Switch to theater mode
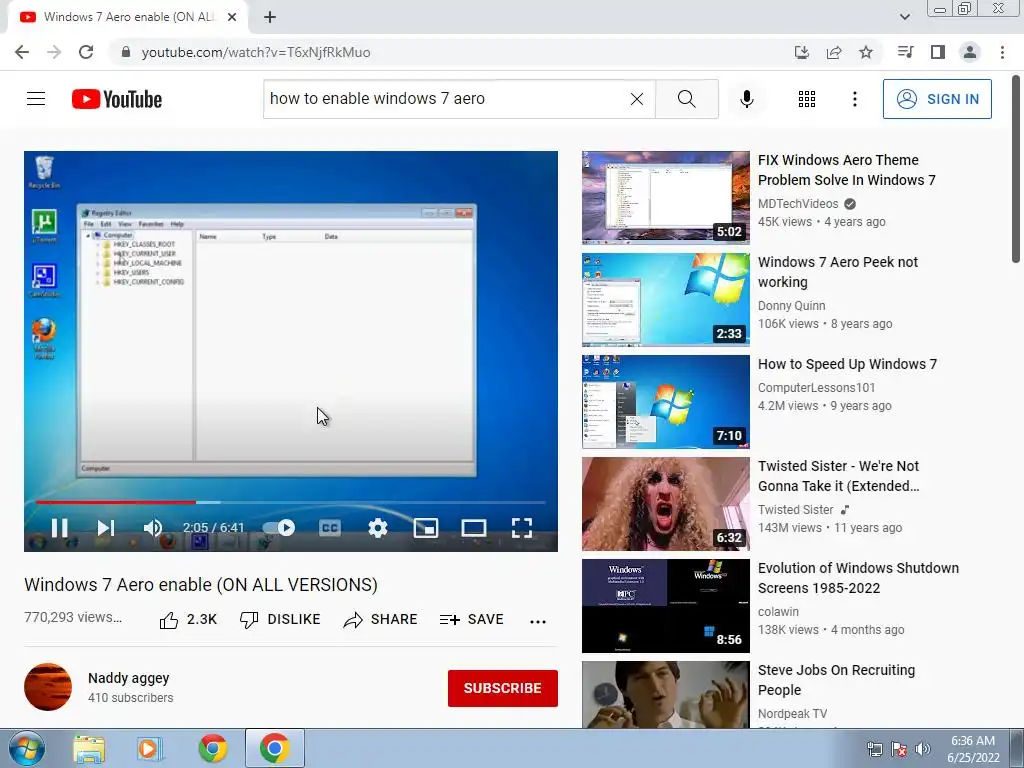 pyautogui.click(x=473, y=528)
